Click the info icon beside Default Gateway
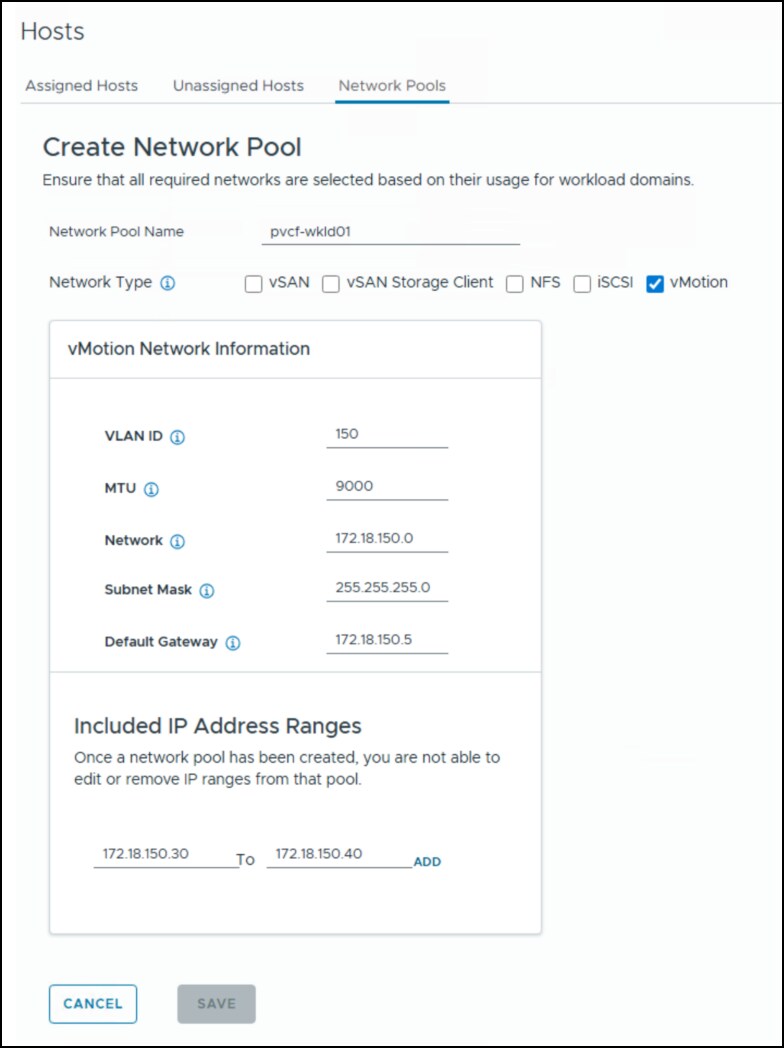 tap(233, 643)
